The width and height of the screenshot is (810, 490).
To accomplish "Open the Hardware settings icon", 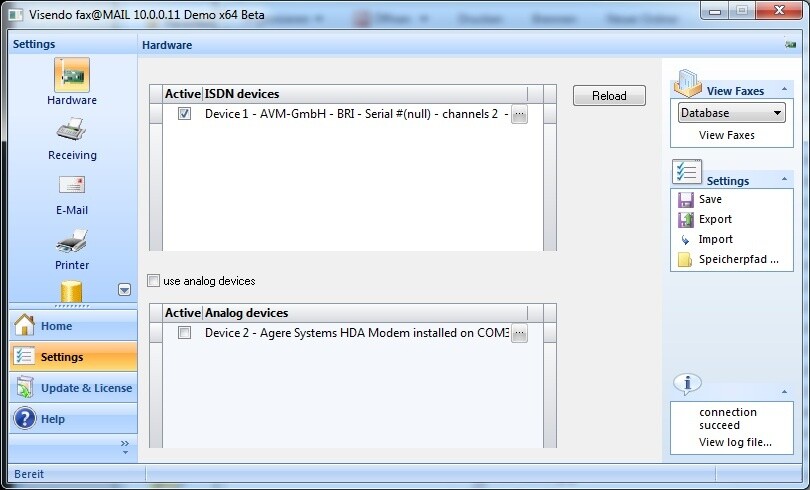I will pyautogui.click(x=72, y=75).
